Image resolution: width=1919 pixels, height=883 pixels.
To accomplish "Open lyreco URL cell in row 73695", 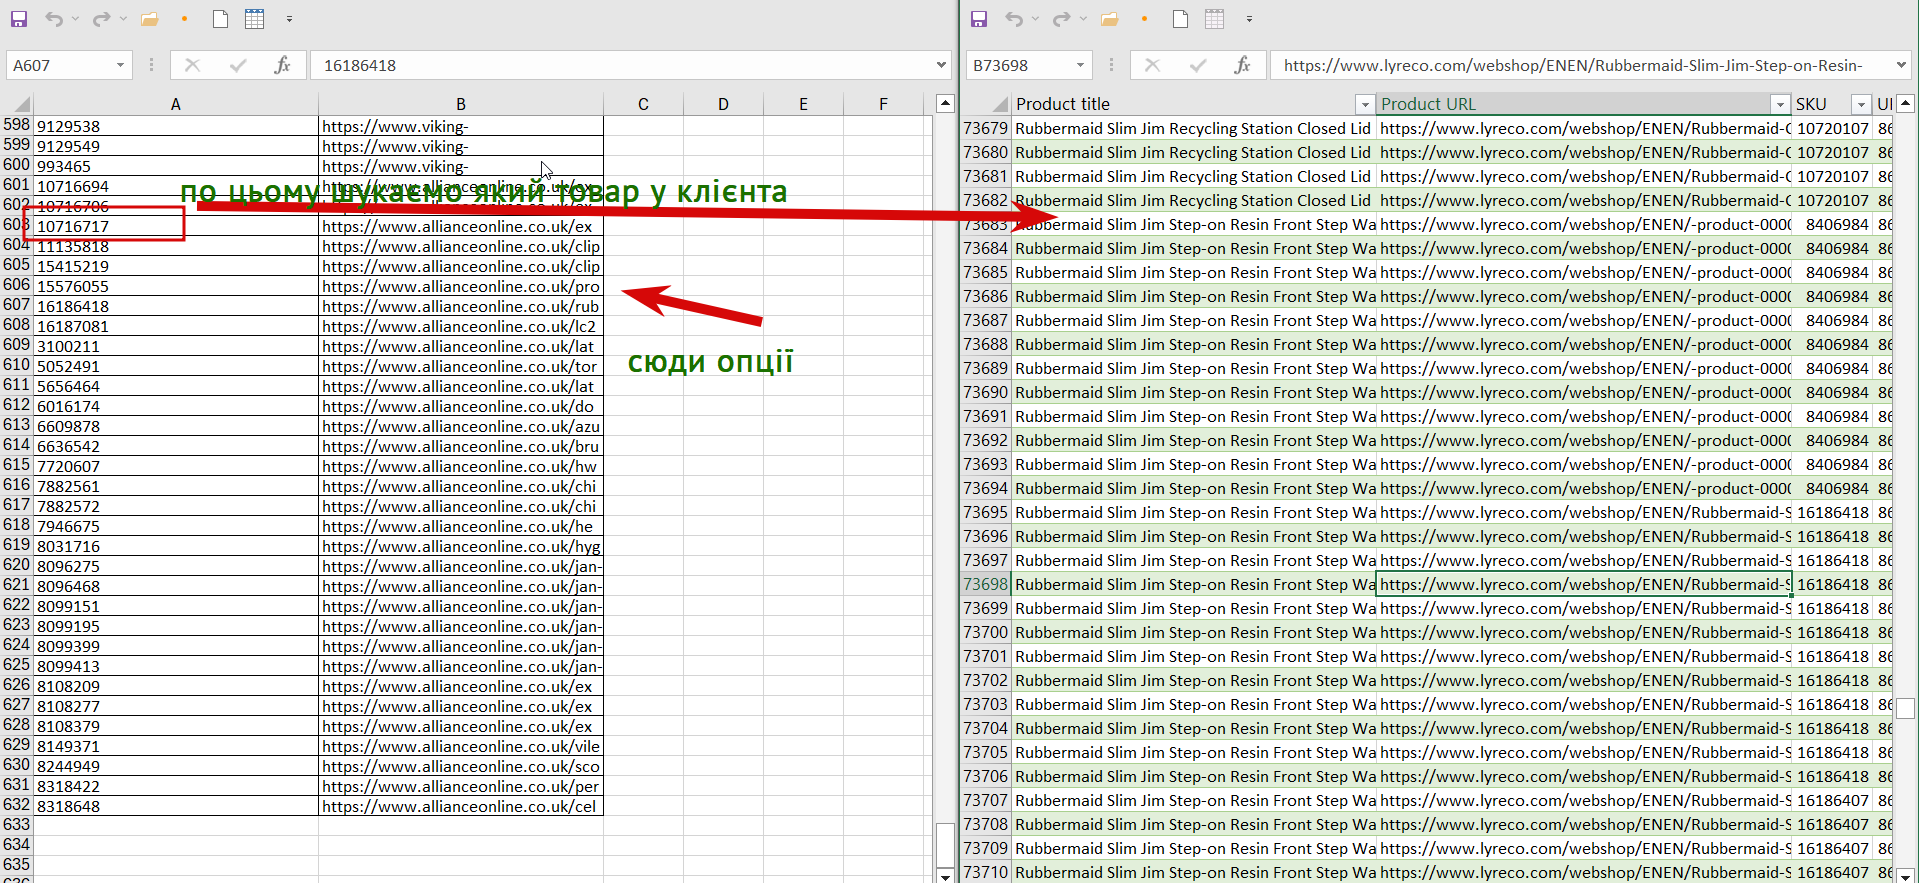I will 1584,512.
